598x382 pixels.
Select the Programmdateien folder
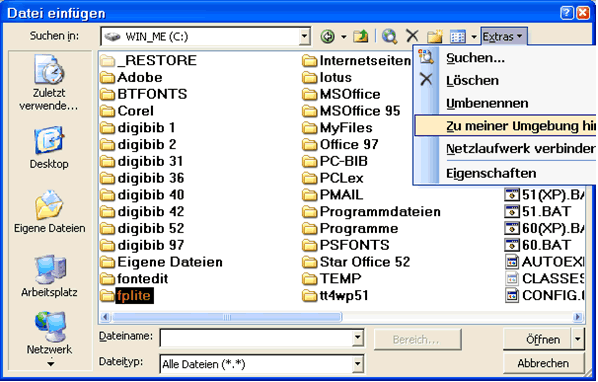click(x=371, y=212)
